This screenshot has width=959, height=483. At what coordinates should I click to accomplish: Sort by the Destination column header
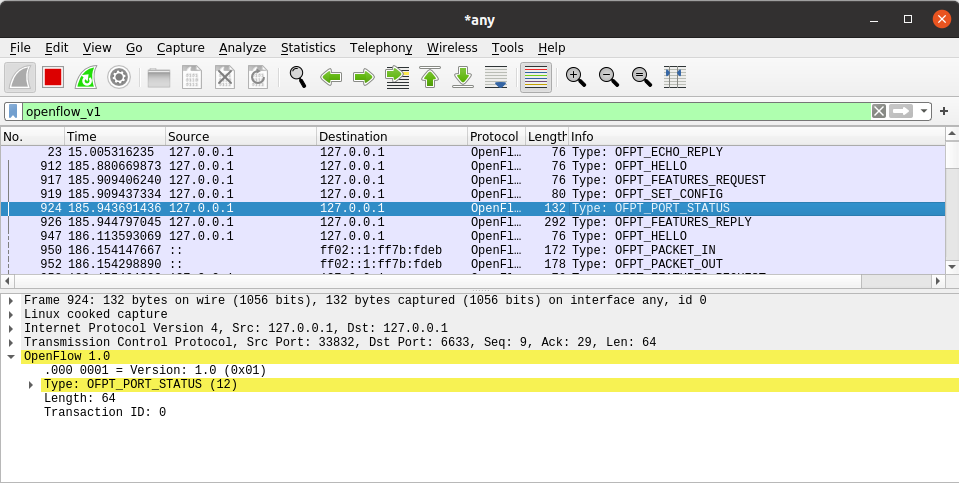[x=392, y=136]
